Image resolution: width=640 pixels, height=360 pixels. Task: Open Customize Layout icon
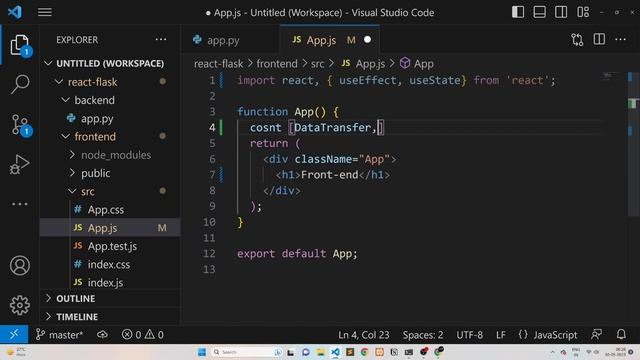pos(583,12)
